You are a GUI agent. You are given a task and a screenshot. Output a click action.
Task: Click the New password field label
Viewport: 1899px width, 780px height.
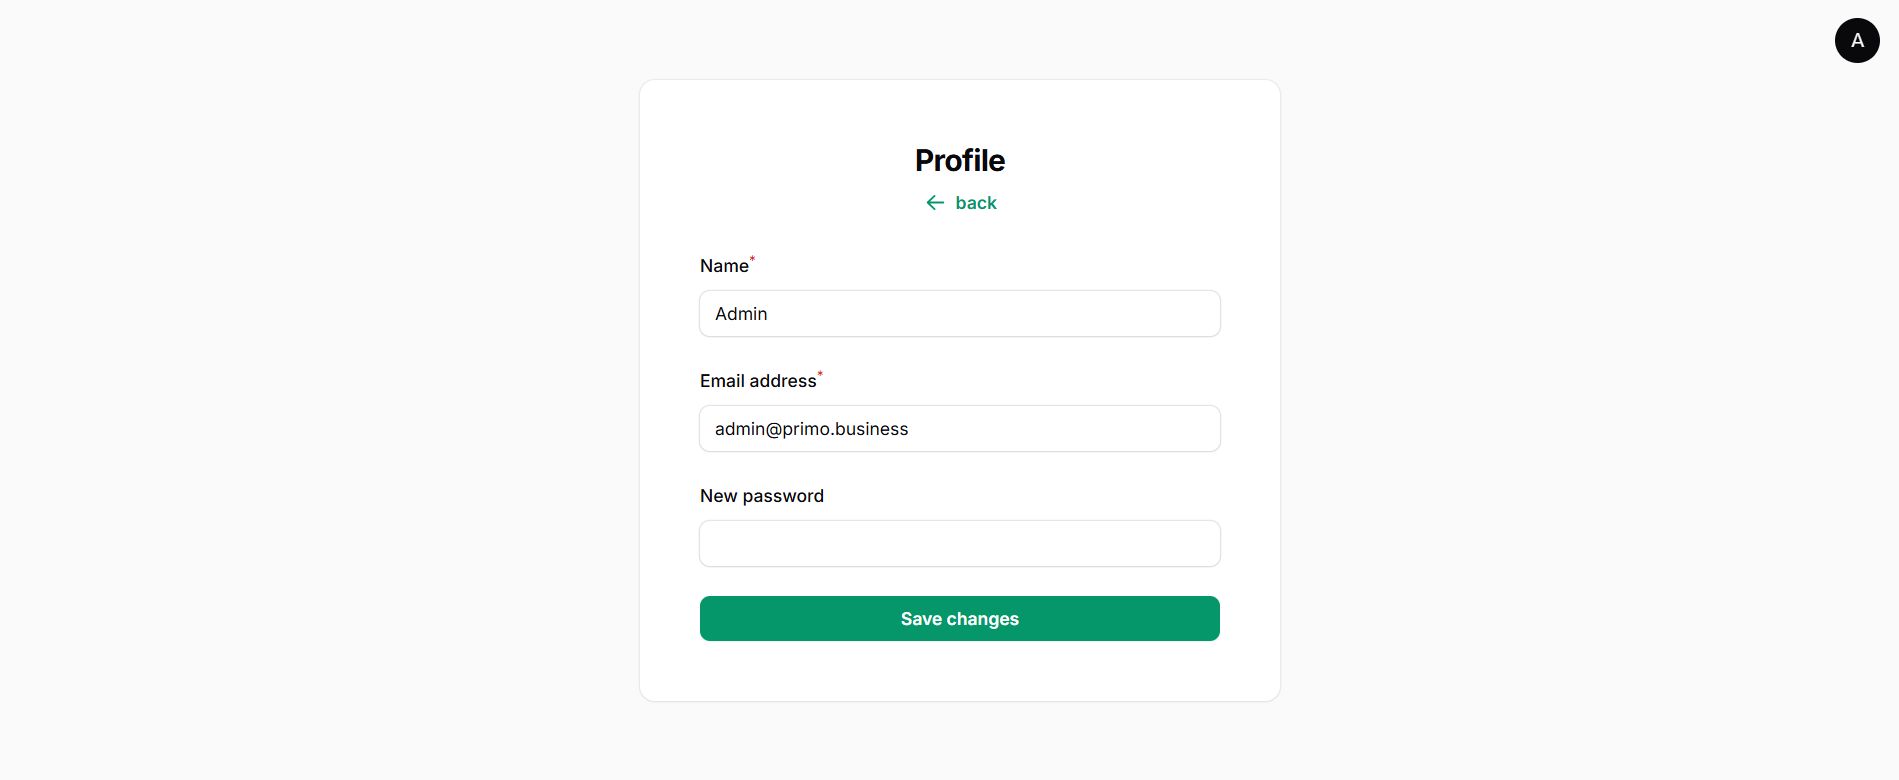pos(762,496)
